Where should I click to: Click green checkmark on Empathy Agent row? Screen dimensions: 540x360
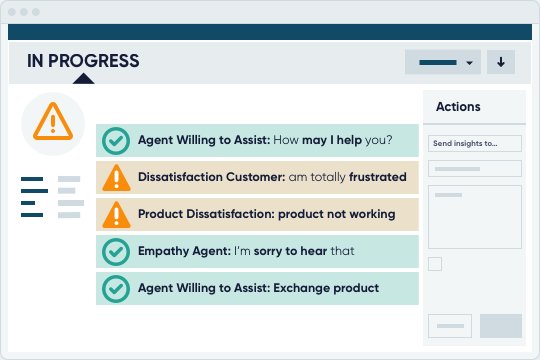coord(116,252)
